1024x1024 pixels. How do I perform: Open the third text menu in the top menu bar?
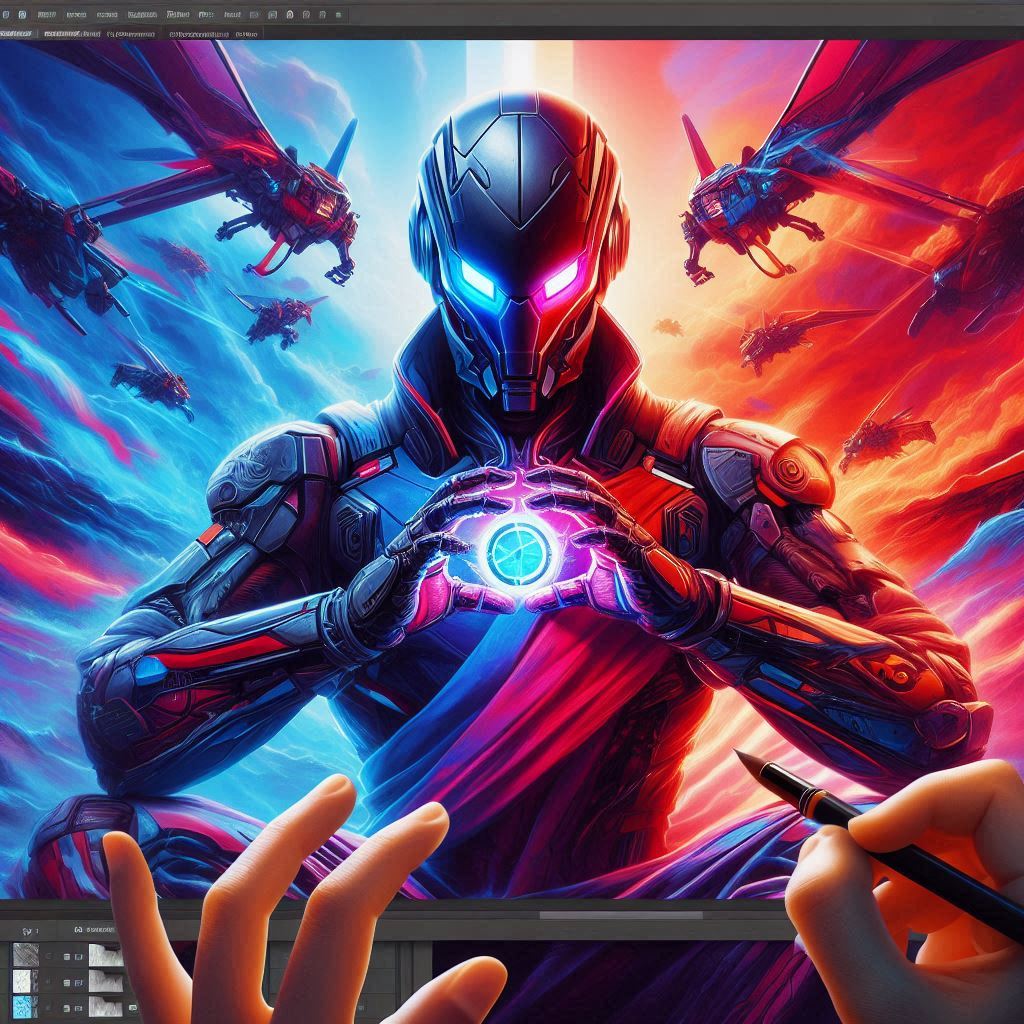107,15
